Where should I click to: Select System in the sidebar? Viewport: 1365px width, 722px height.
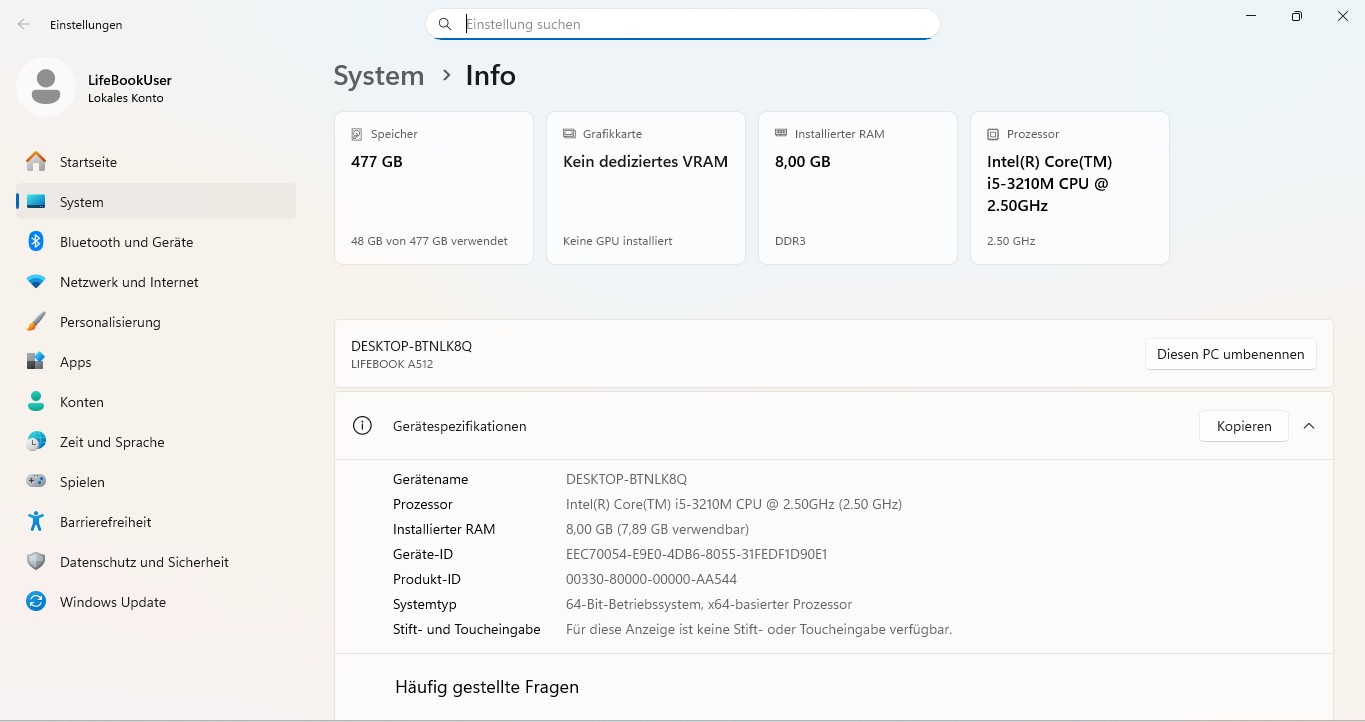click(x=82, y=202)
